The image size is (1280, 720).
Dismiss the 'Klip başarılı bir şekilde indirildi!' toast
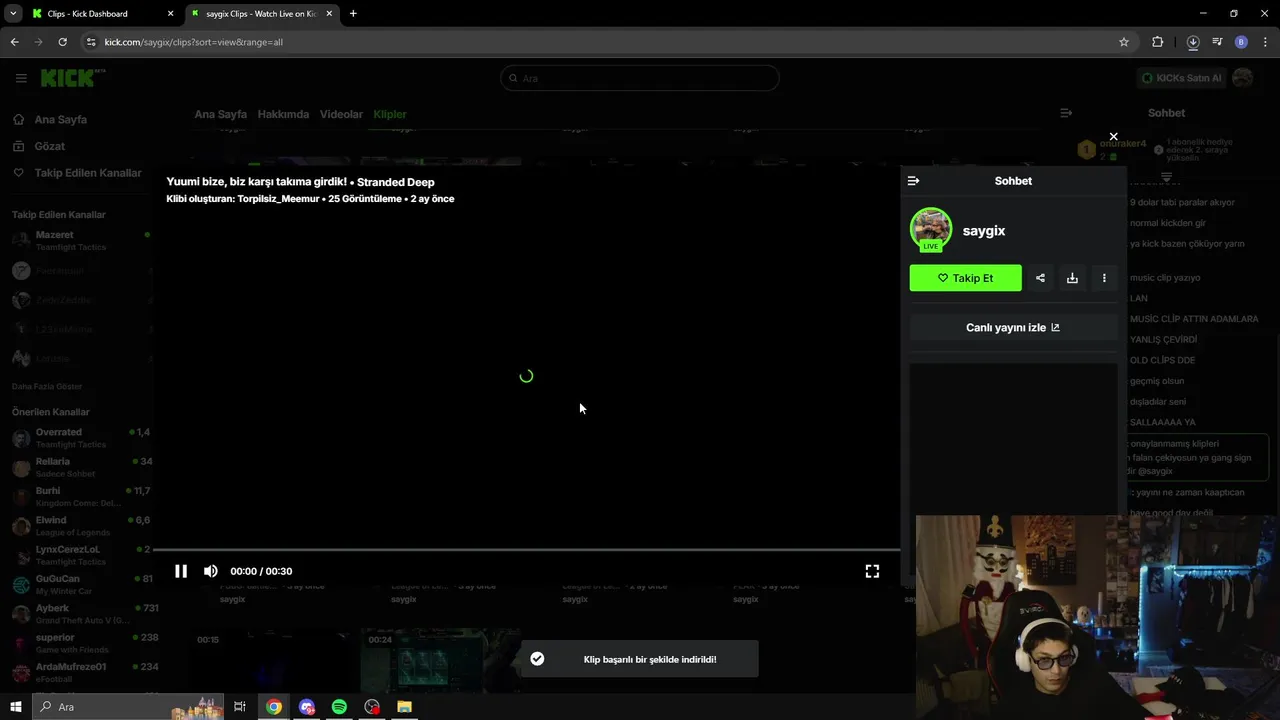(x=639, y=659)
